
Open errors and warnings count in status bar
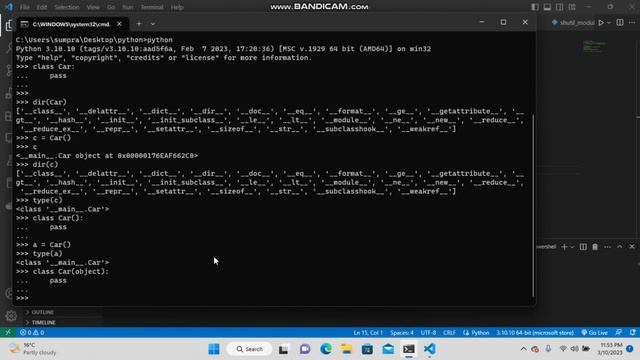pos(32,332)
